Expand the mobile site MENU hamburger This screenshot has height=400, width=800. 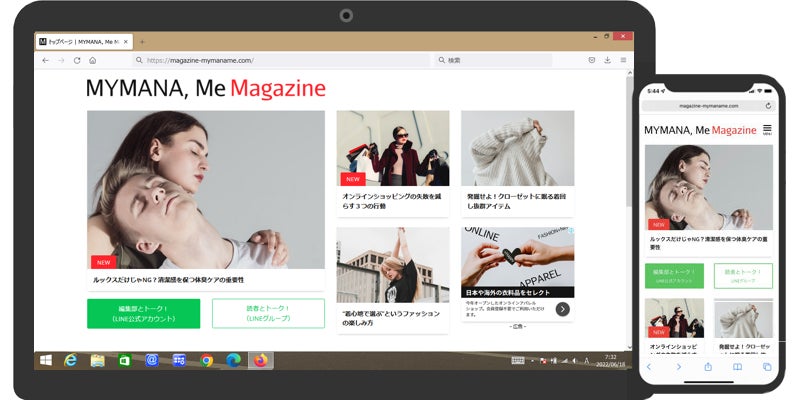coord(767,130)
